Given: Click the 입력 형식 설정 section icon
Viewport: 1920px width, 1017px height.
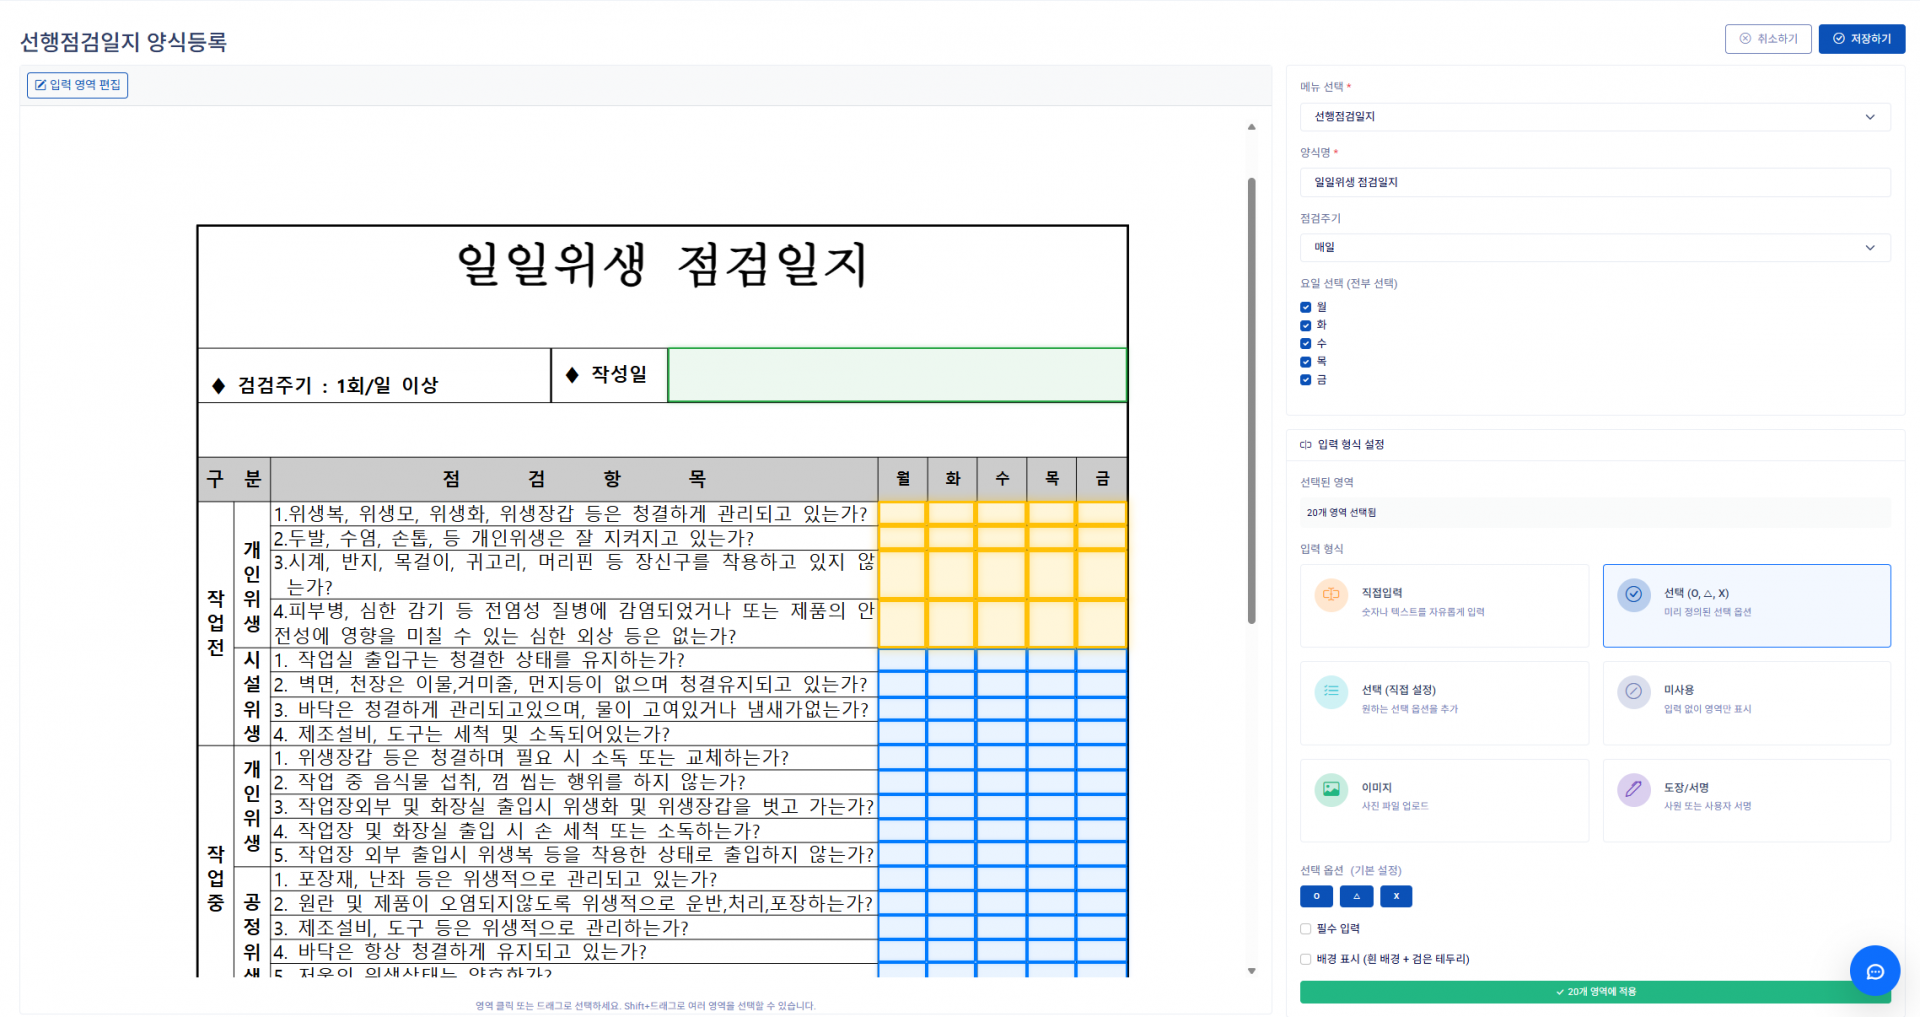Looking at the screenshot, I should coord(1305,444).
